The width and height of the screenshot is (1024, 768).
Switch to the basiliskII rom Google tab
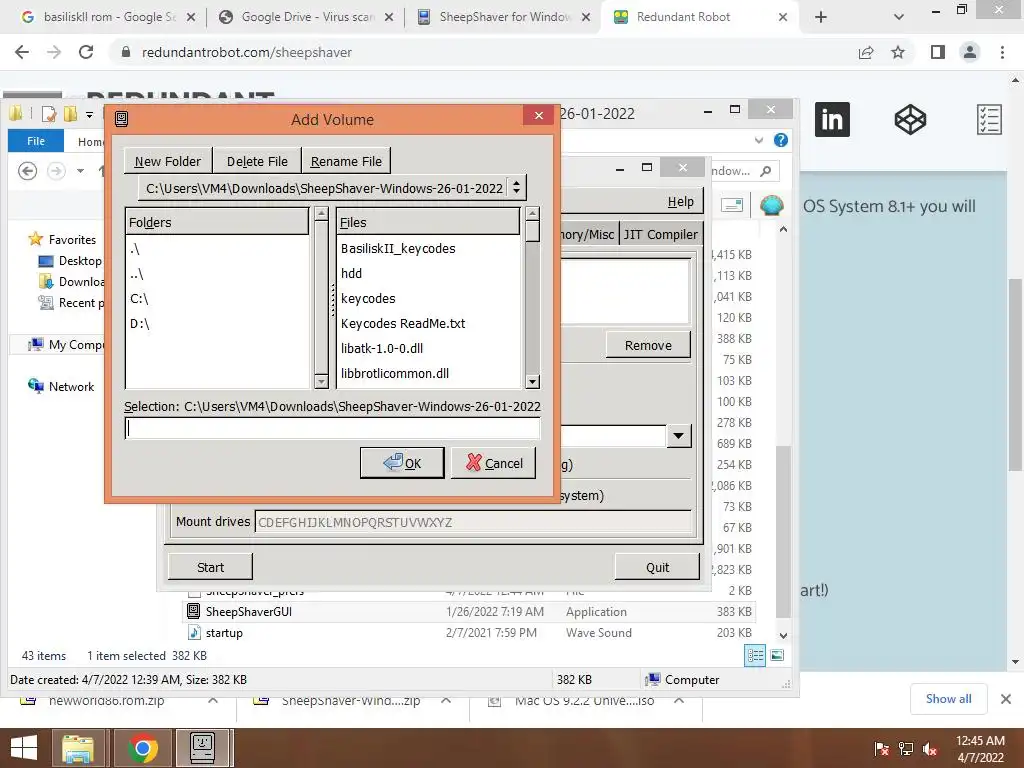click(x=108, y=17)
